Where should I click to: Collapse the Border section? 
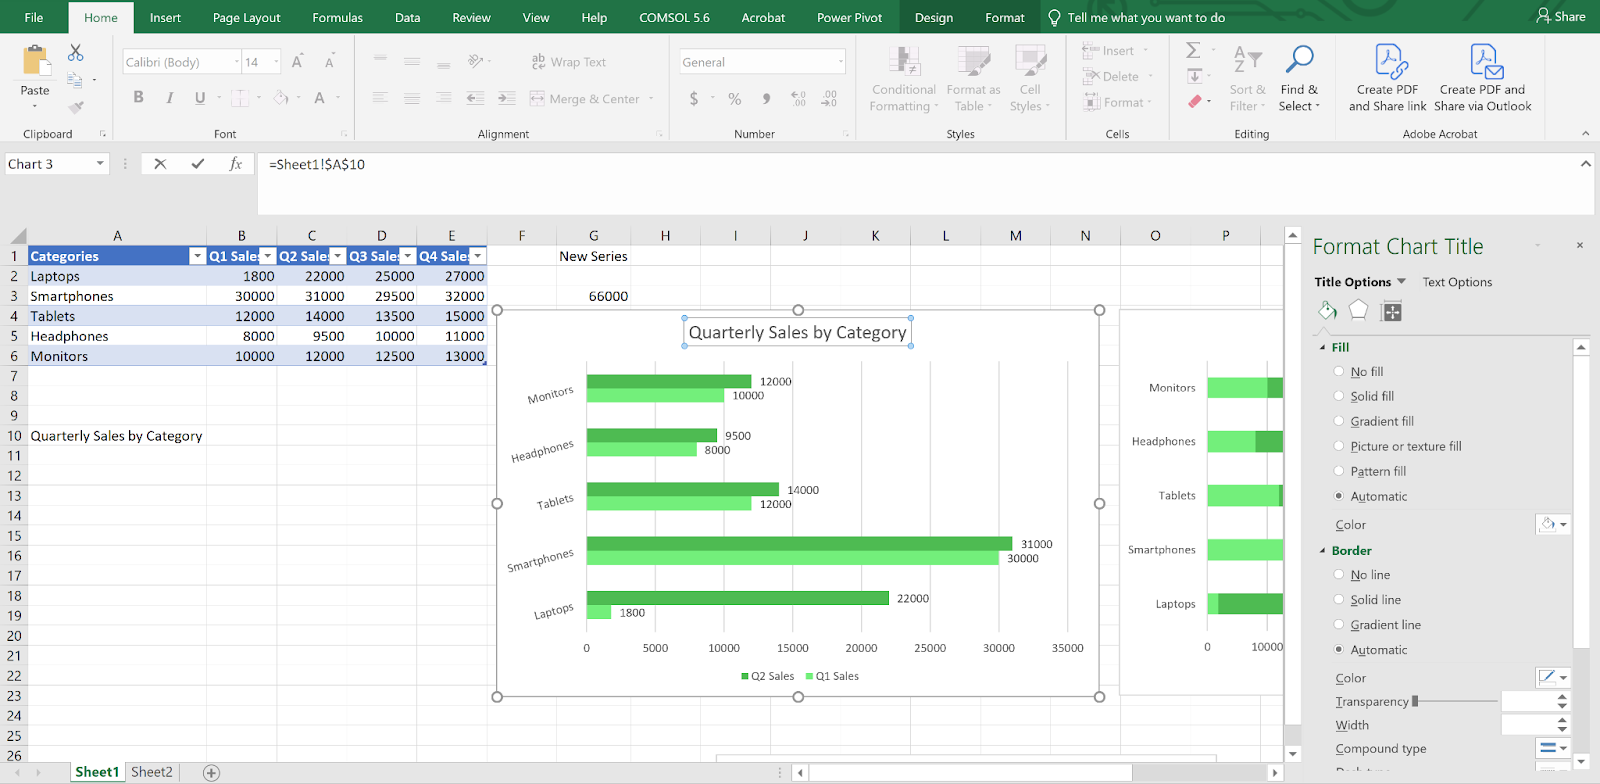pyautogui.click(x=1322, y=551)
